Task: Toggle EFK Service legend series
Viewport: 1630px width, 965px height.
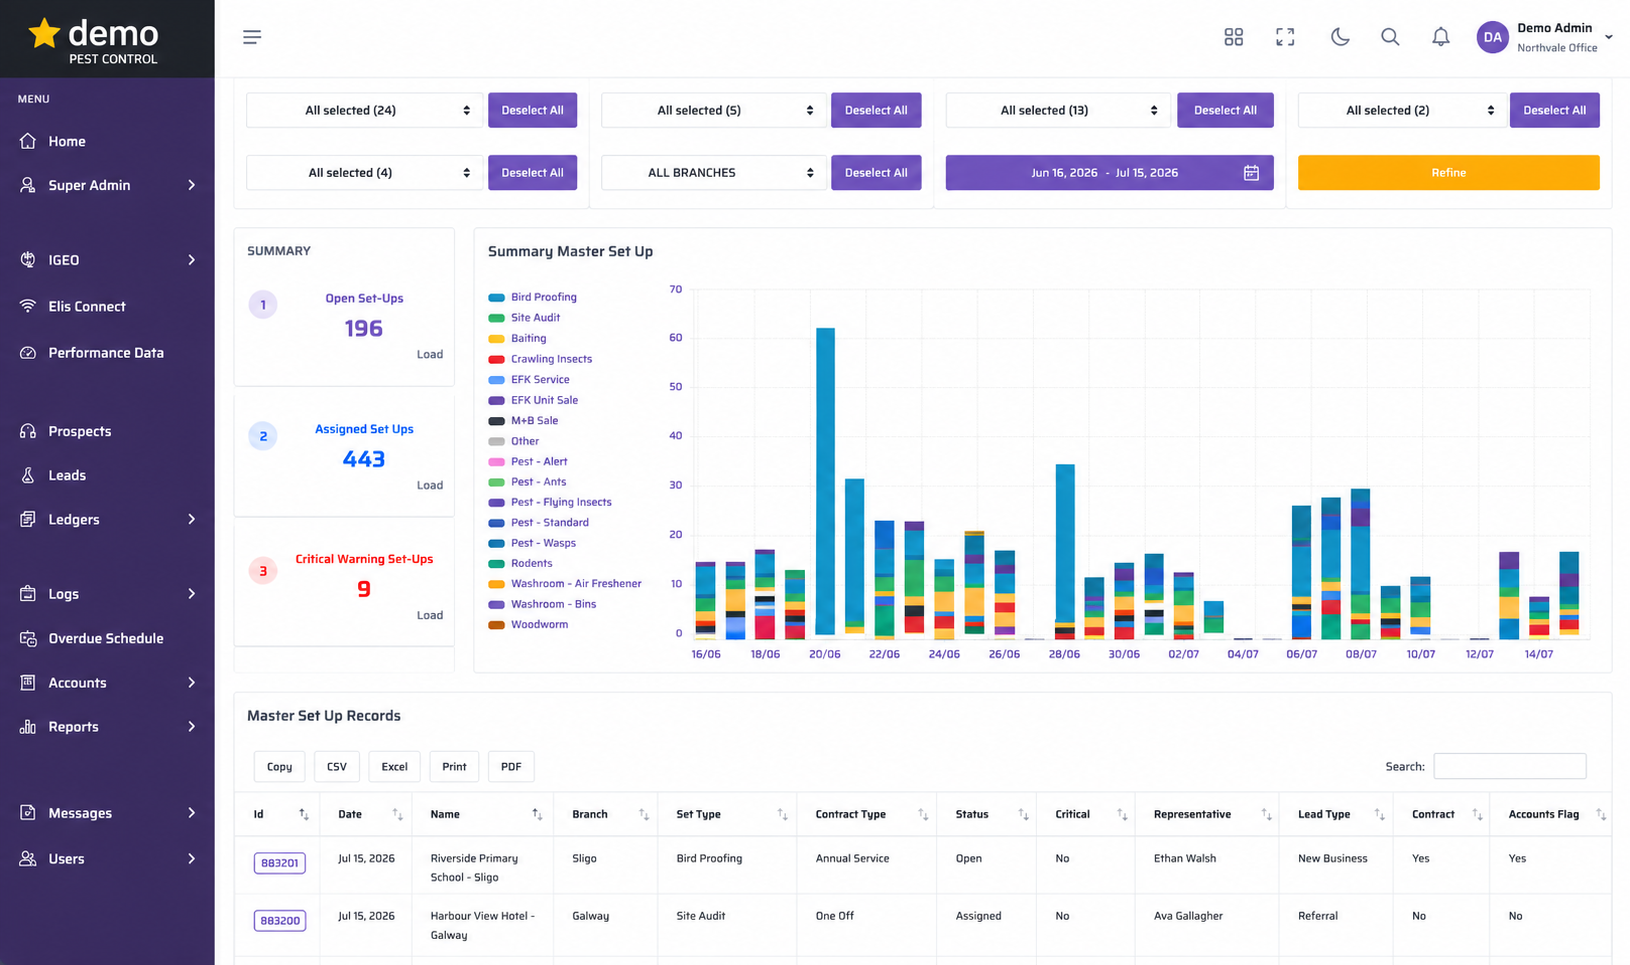Action: pos(529,379)
